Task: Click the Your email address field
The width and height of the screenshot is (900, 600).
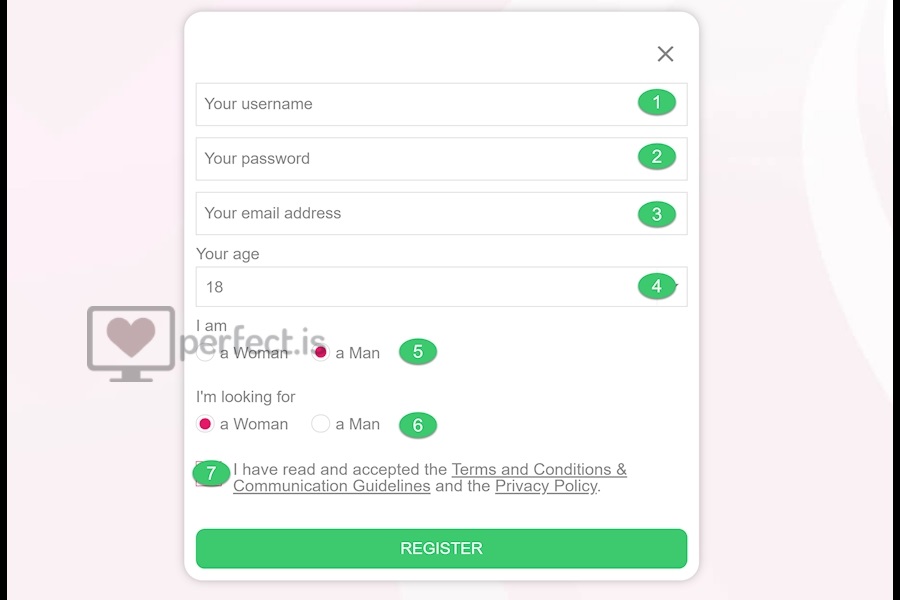Action: pos(441,213)
